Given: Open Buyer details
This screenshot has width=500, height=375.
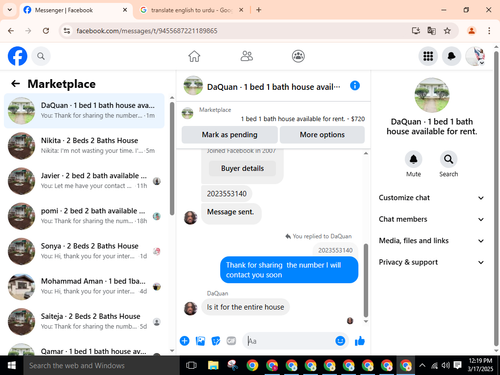Looking at the screenshot, I should click(242, 168).
